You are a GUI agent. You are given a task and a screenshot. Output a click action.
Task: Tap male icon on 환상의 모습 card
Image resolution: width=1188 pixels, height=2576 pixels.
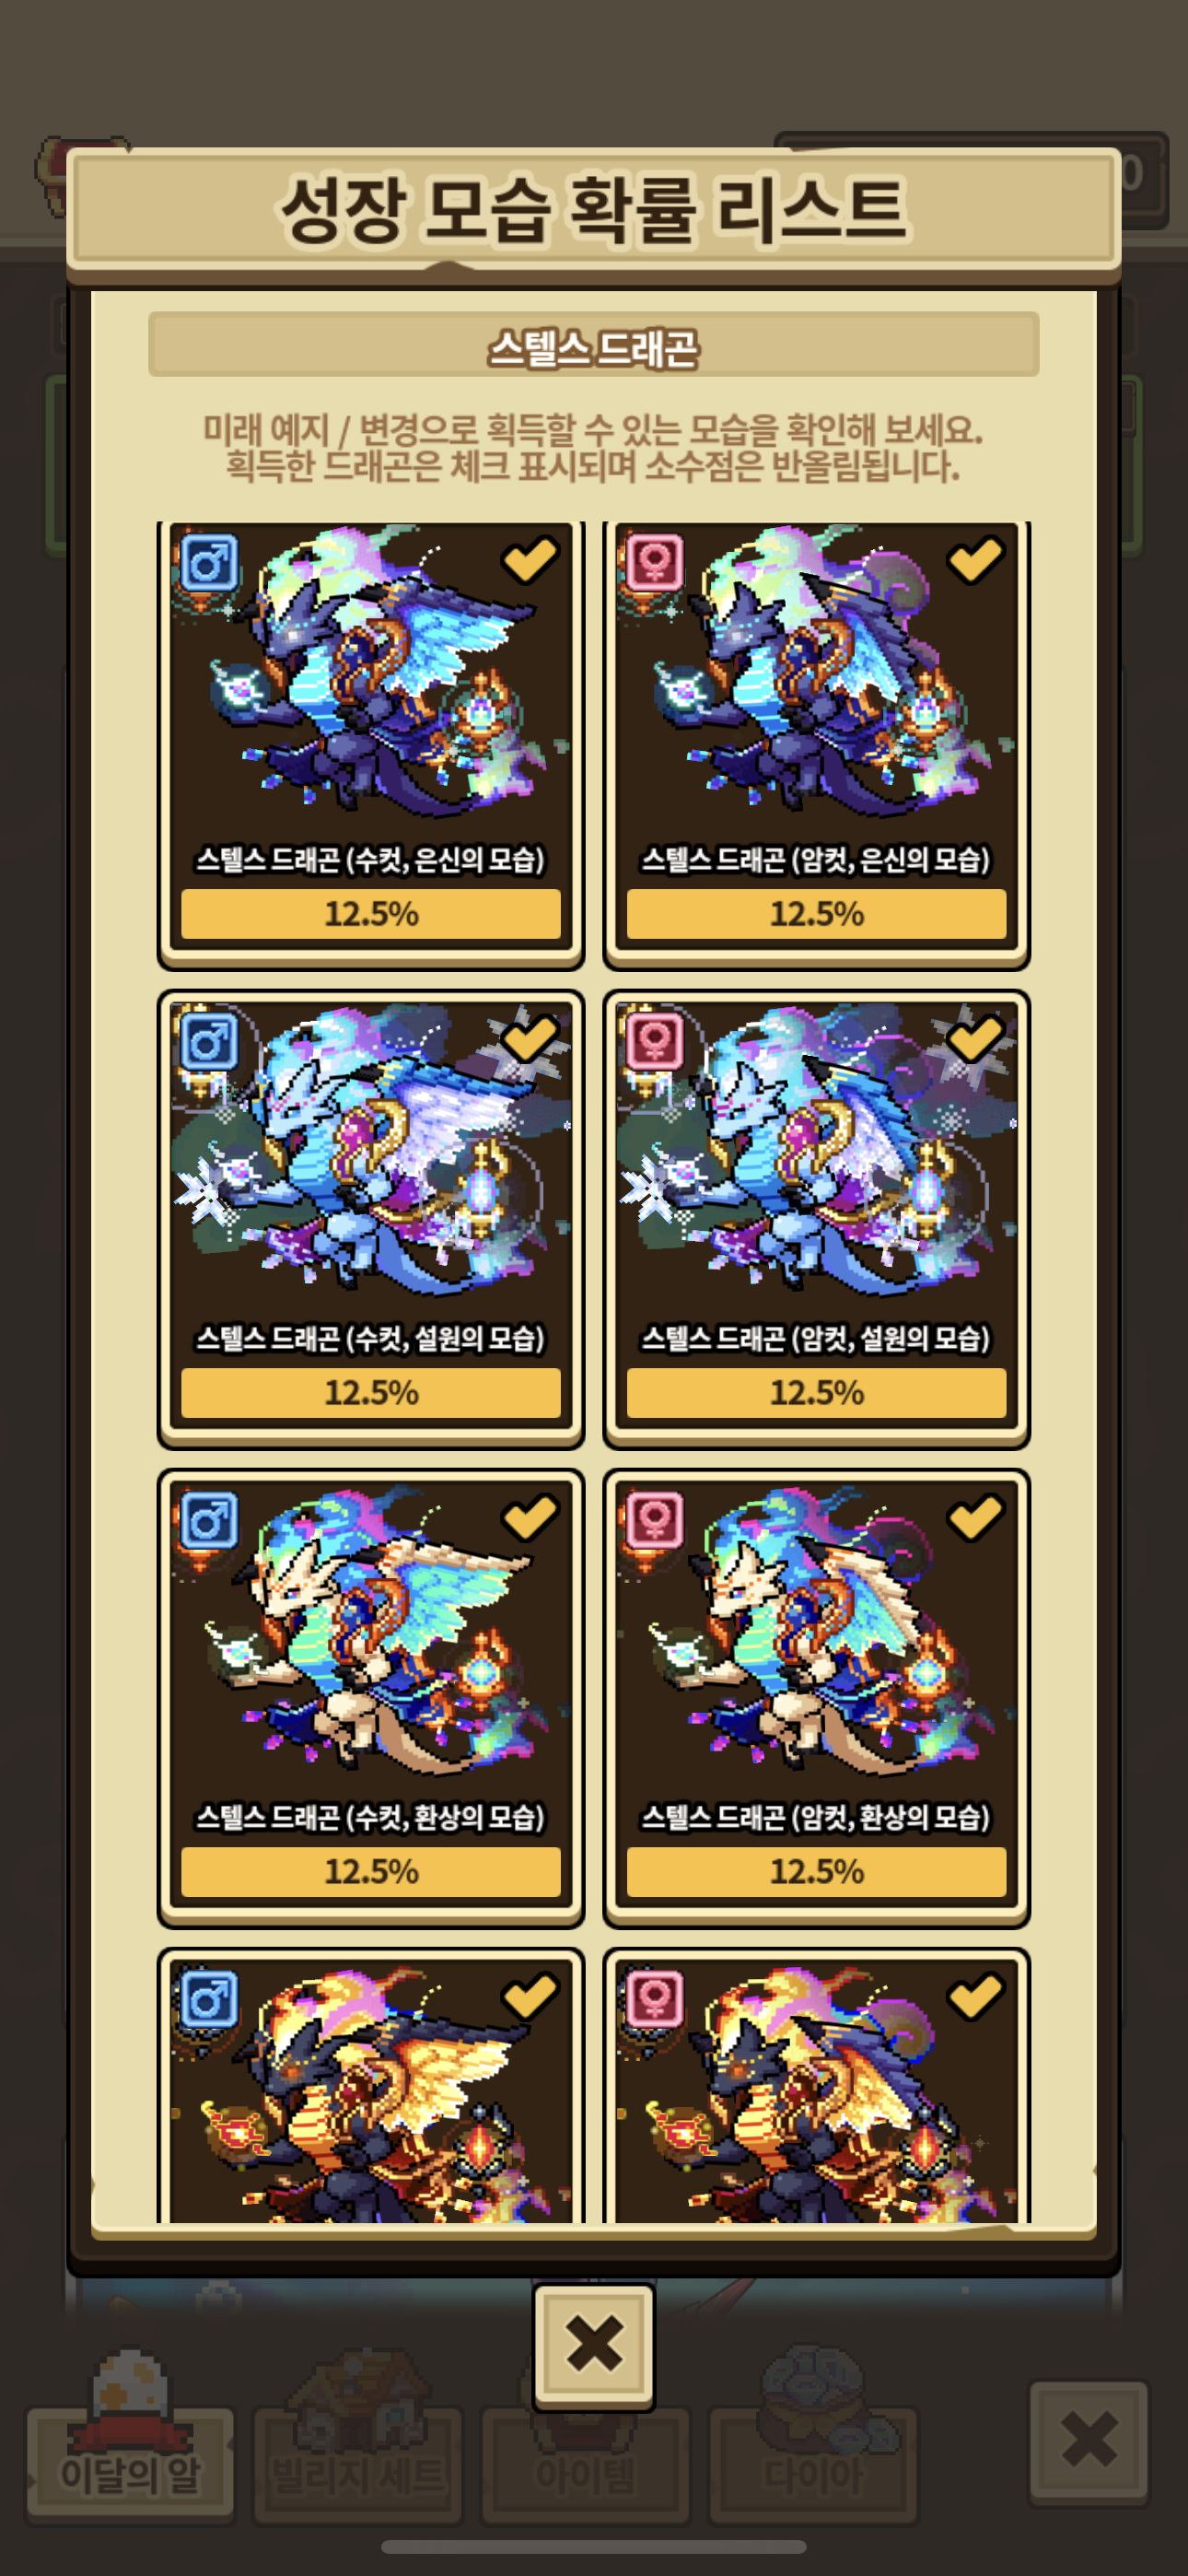pyautogui.click(x=209, y=1521)
